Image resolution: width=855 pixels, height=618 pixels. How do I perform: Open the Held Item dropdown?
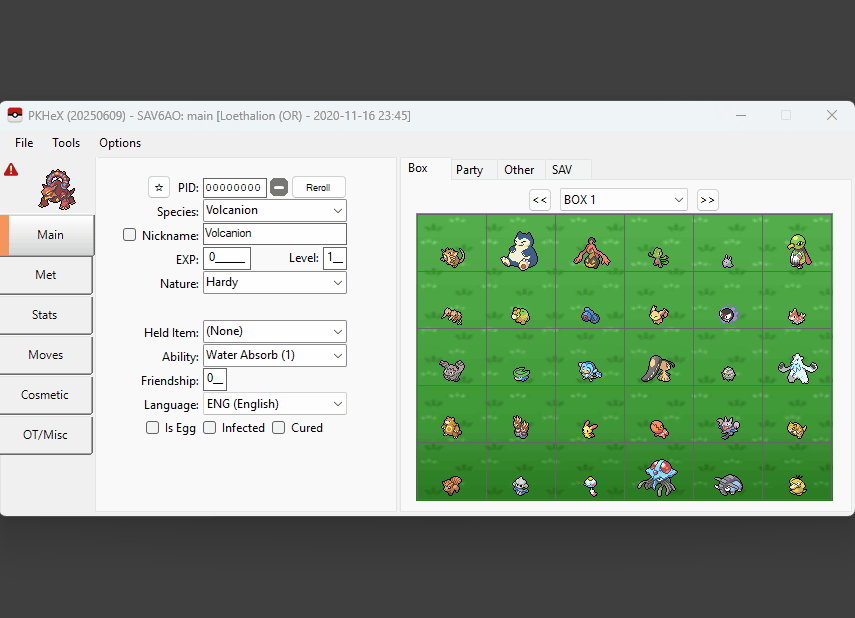pos(275,332)
